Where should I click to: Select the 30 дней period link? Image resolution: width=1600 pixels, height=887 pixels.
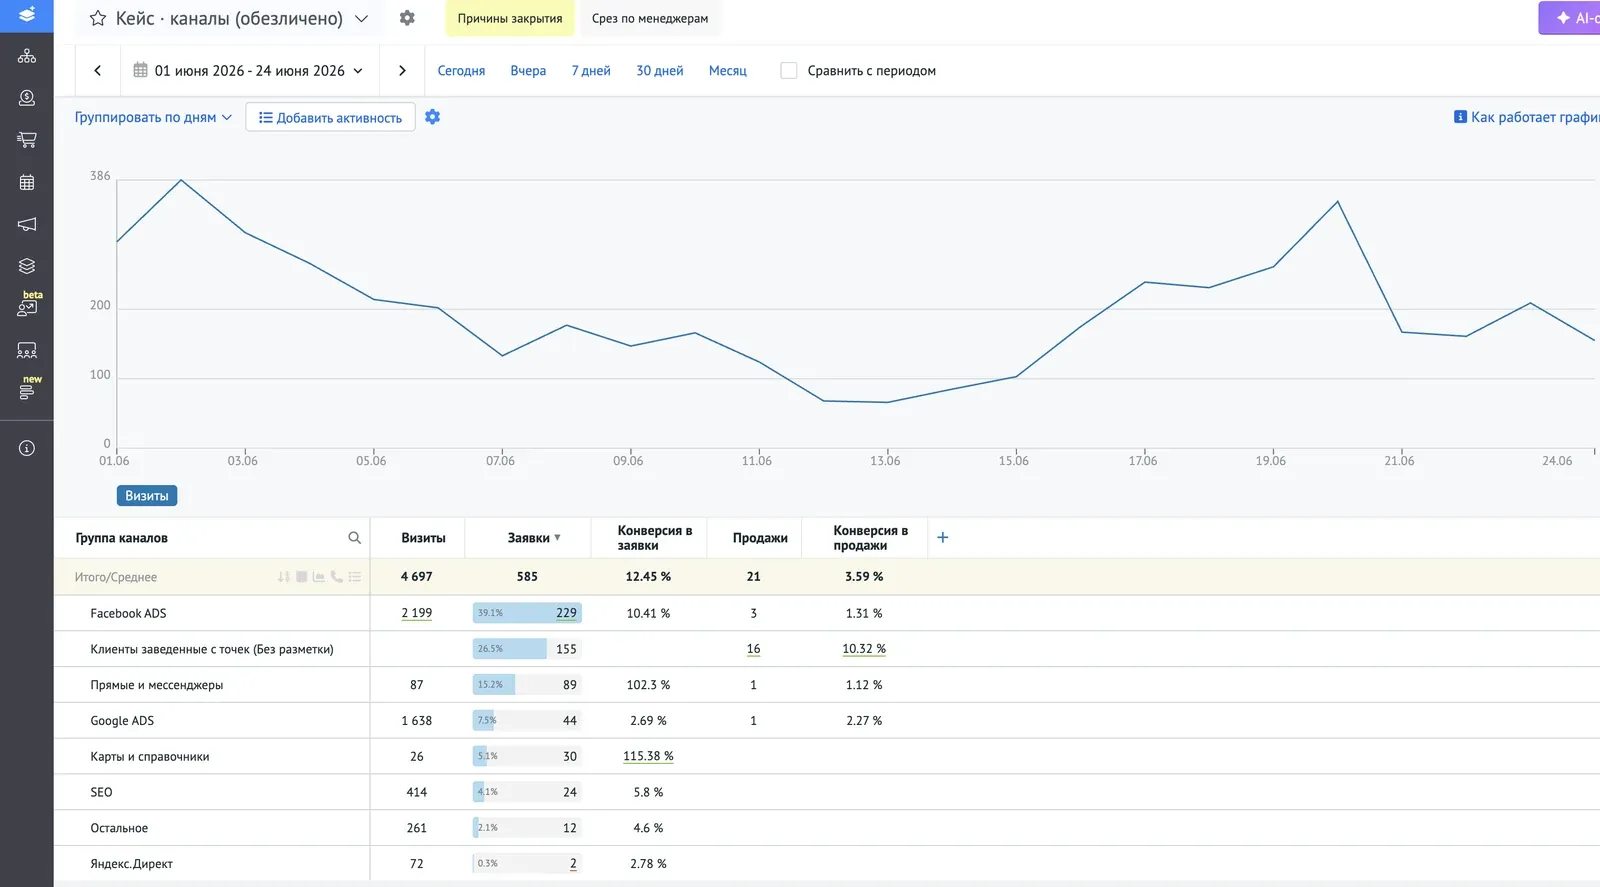660,71
